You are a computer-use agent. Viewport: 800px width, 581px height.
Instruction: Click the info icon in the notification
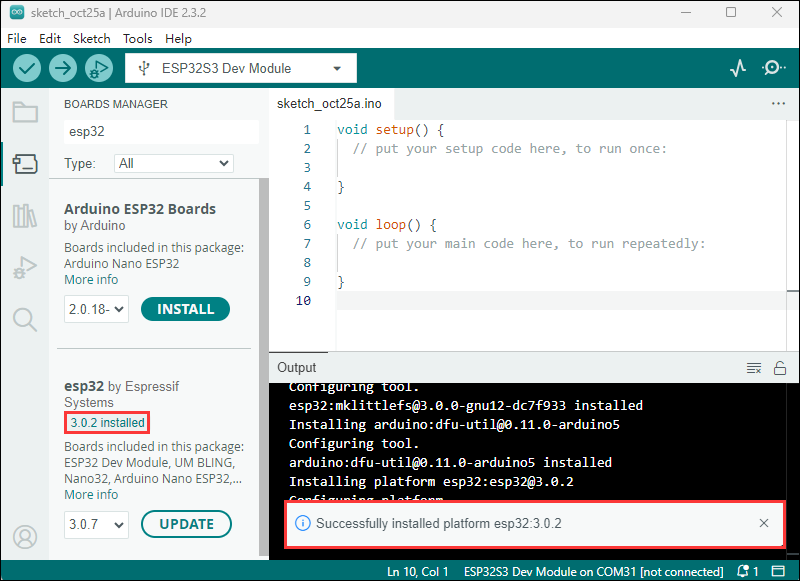pos(303,523)
